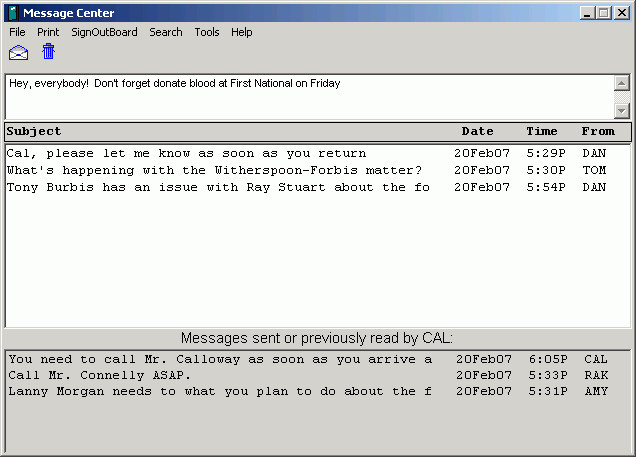
Task: Click the 5:54P time cell
Action: click(x=546, y=187)
